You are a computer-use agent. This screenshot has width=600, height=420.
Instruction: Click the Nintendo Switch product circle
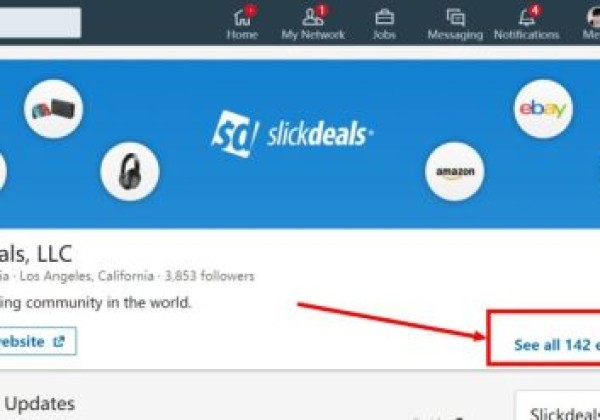click(x=53, y=109)
